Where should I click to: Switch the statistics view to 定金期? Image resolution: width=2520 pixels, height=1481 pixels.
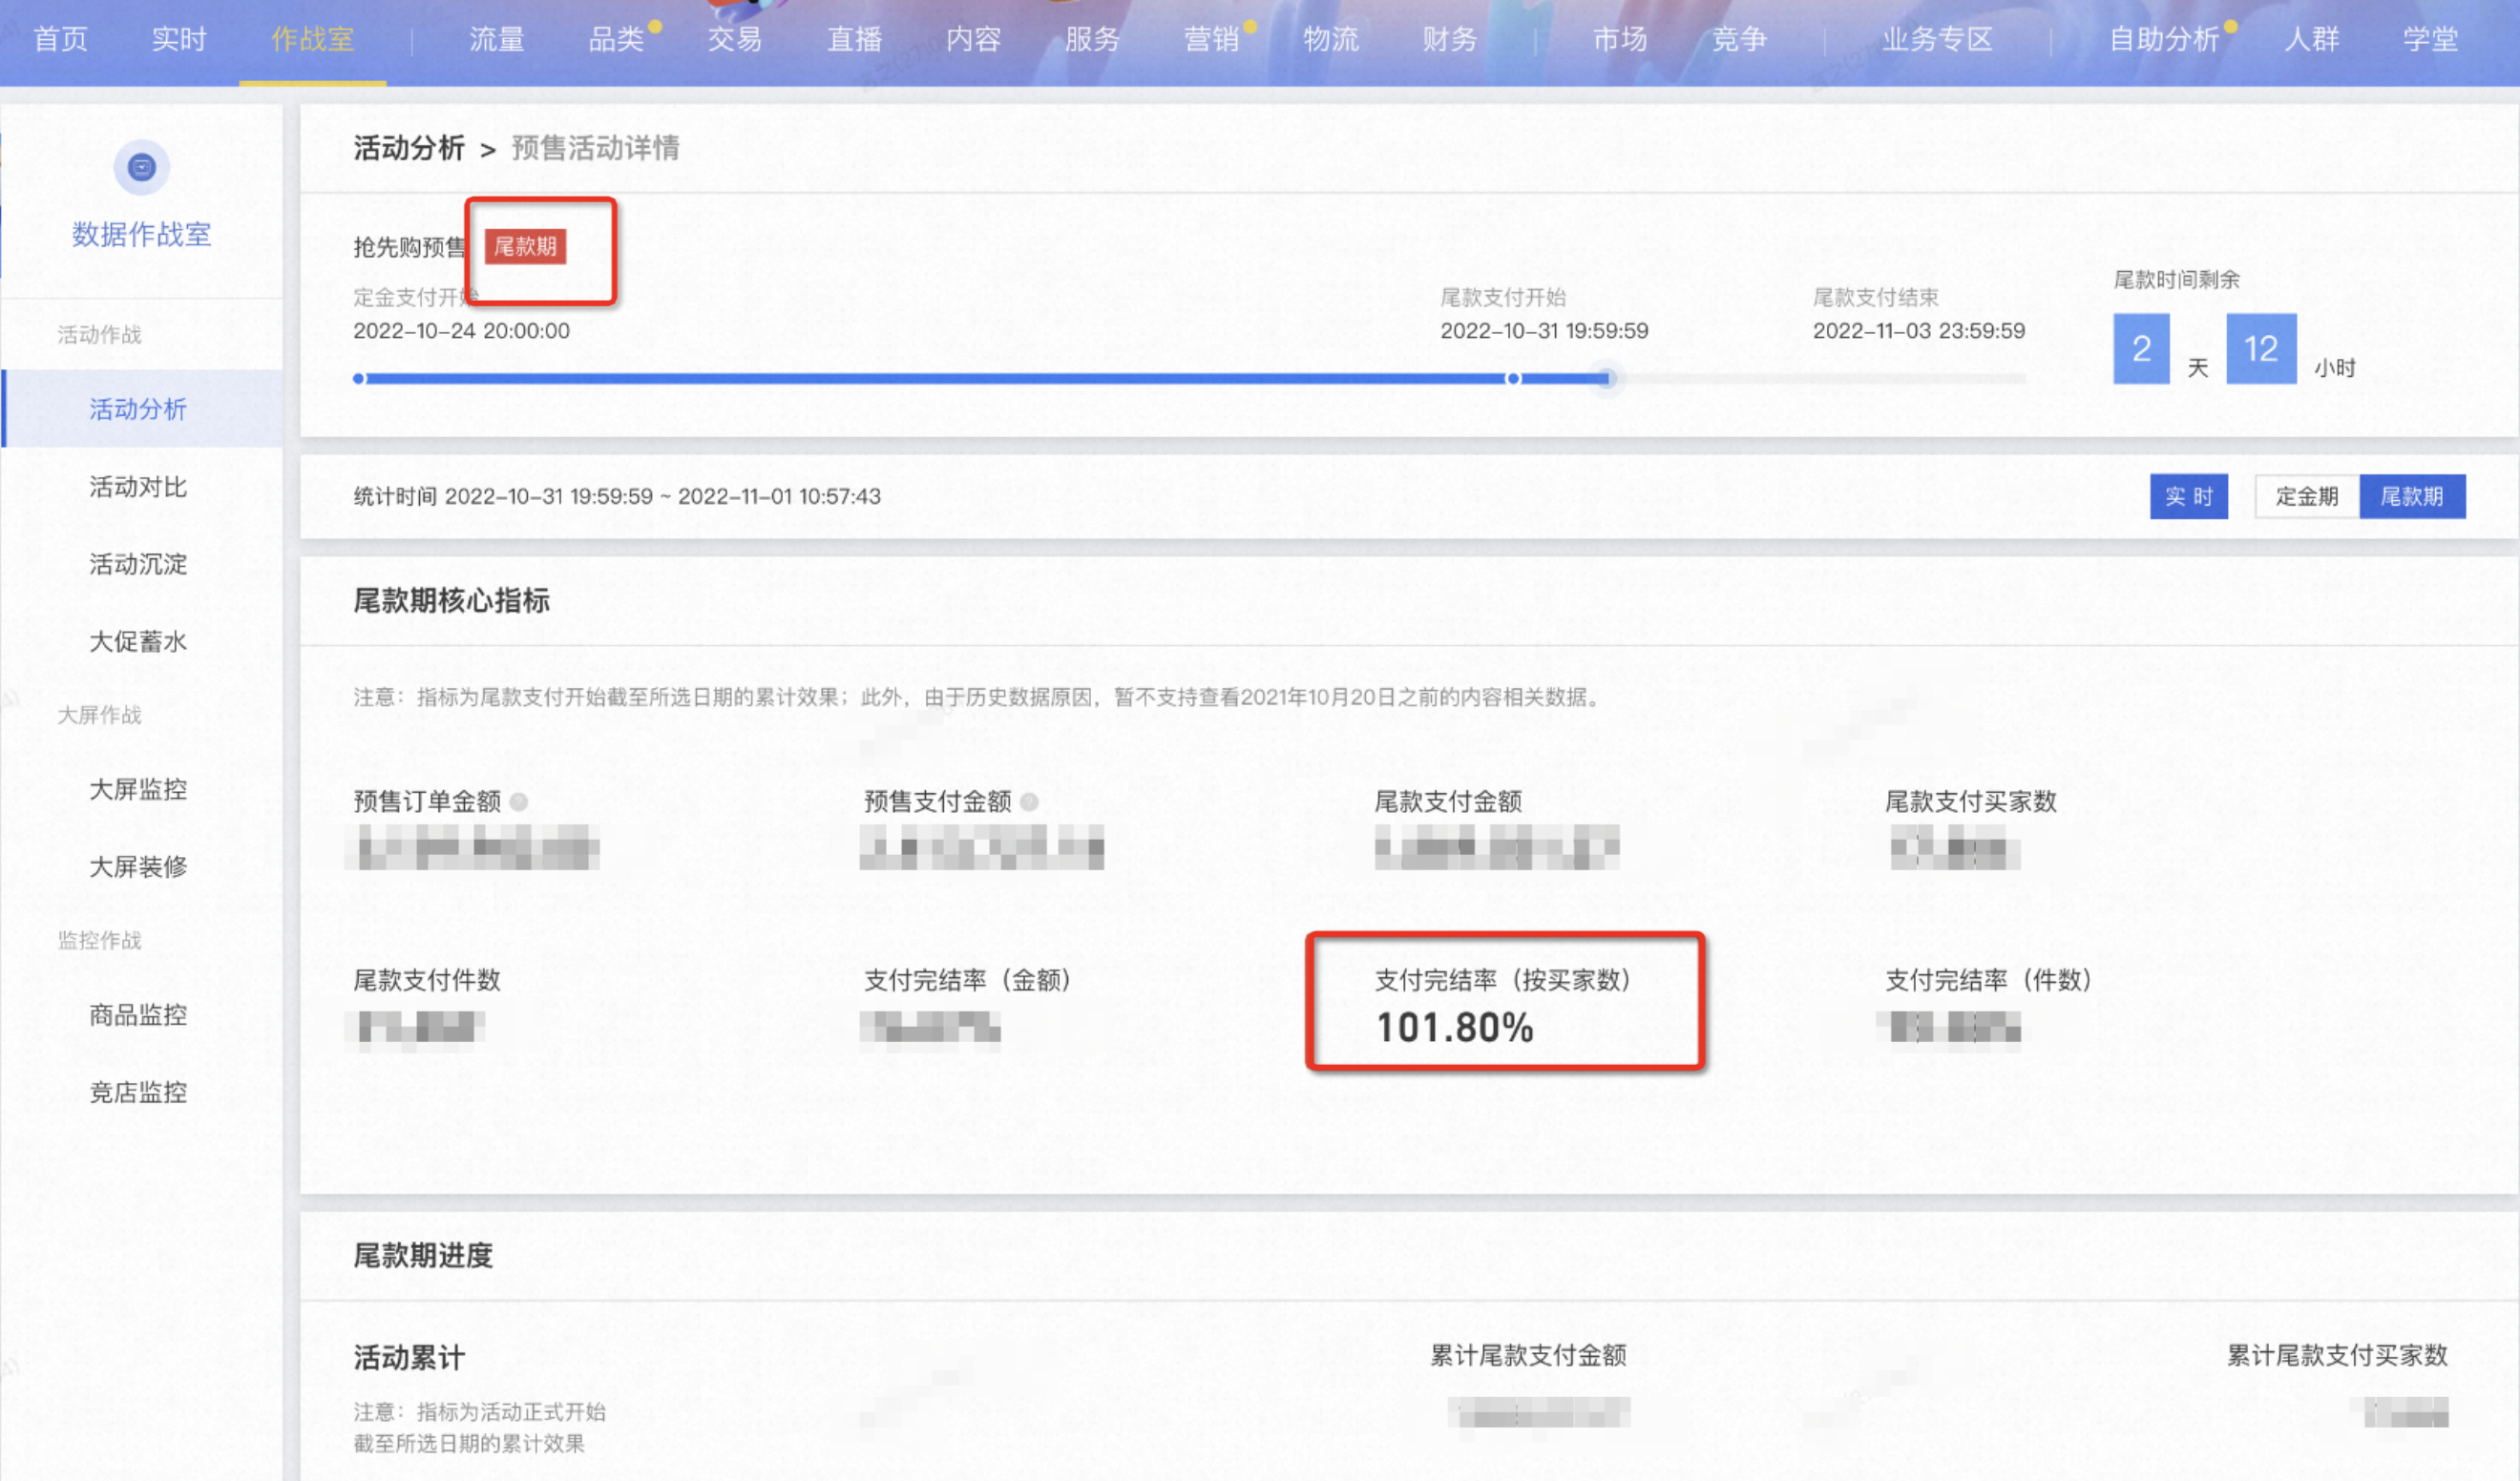point(2306,496)
